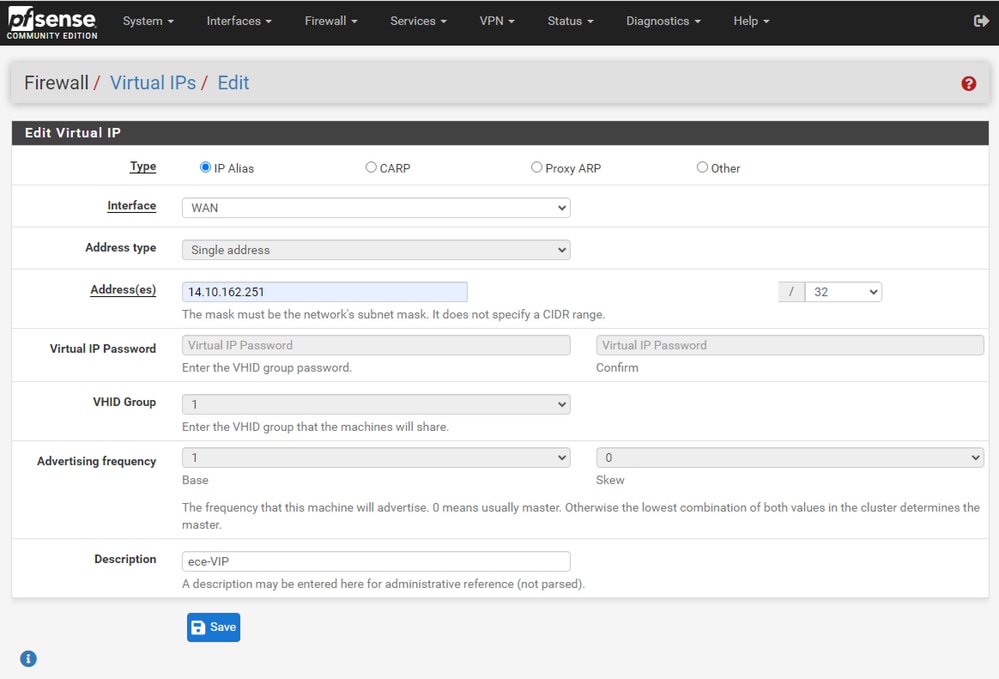Click the Save button
The width and height of the screenshot is (999, 679).
213,627
